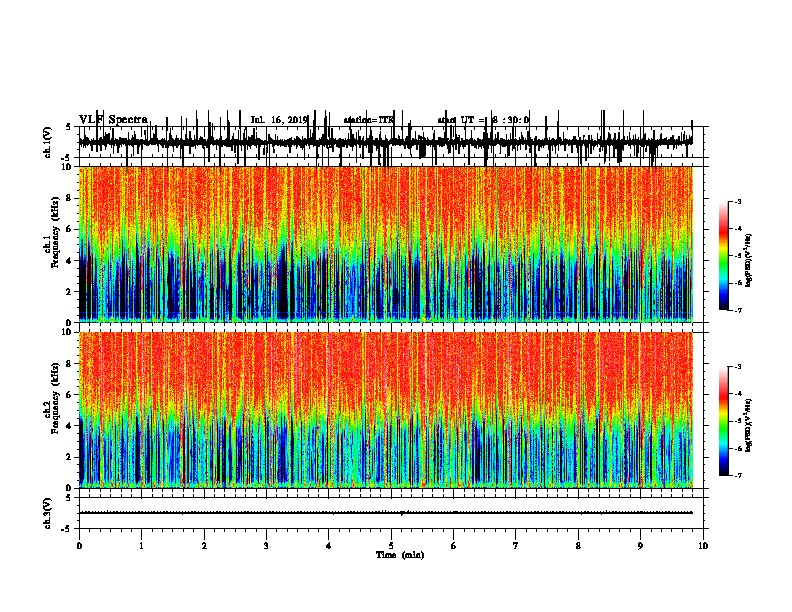792x612 pixels.
Task: Click the "station=ITK" header label
Action: pyautogui.click(x=368, y=120)
